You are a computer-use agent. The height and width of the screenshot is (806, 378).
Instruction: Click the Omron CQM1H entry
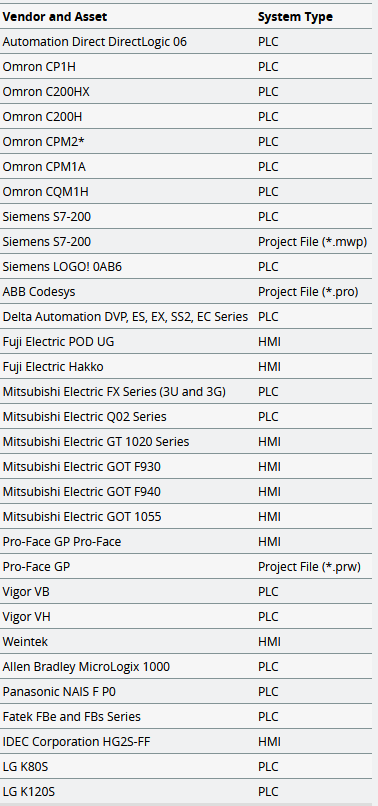pos(45,192)
